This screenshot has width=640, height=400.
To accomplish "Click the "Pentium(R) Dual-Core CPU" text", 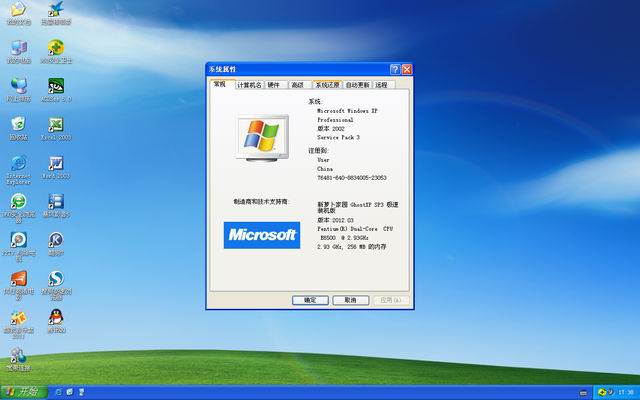I will 355,229.
